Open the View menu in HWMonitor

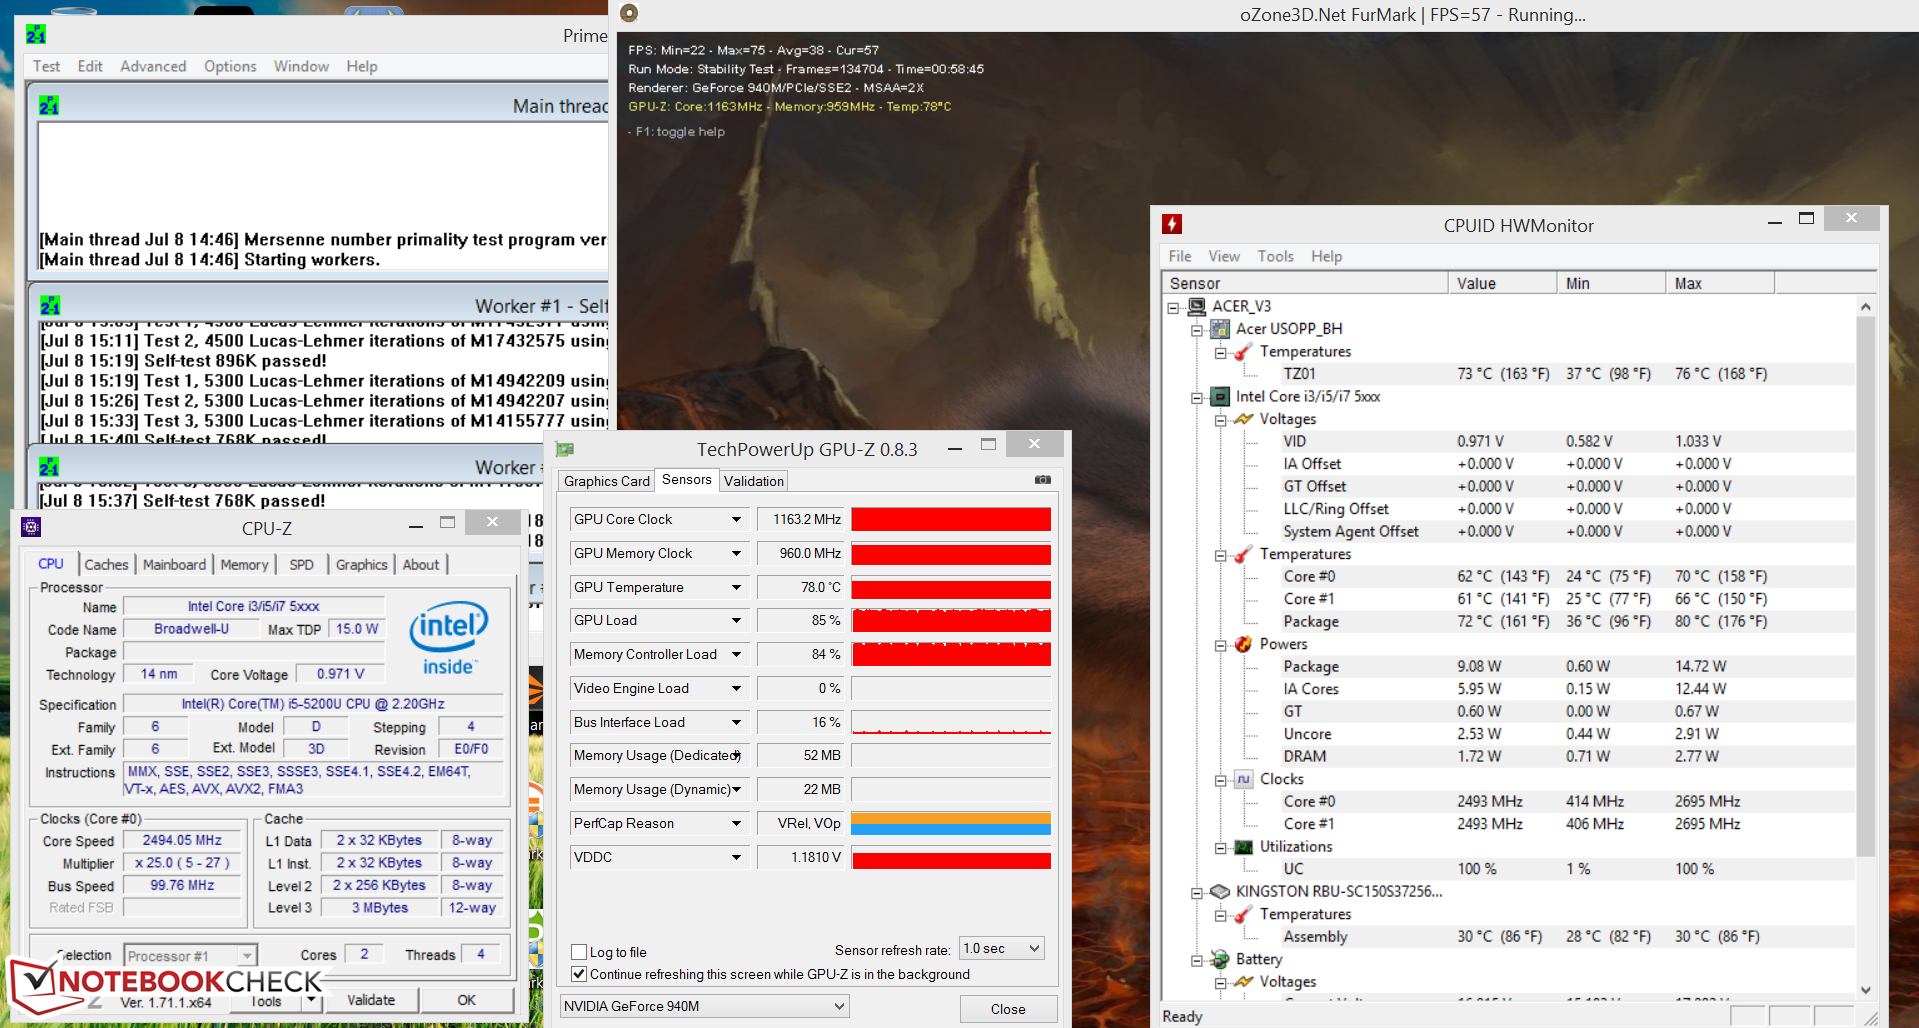click(x=1224, y=256)
